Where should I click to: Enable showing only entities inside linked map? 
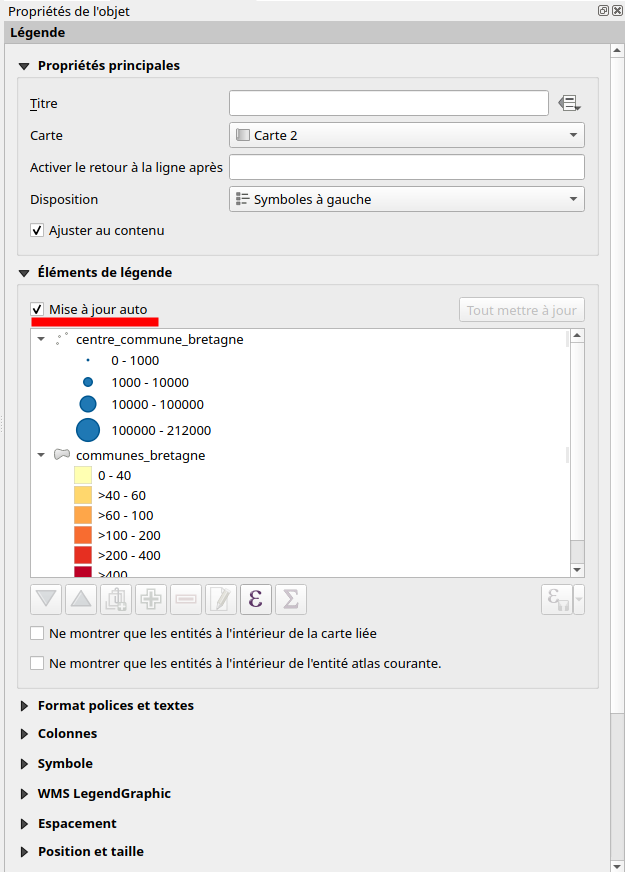point(38,633)
